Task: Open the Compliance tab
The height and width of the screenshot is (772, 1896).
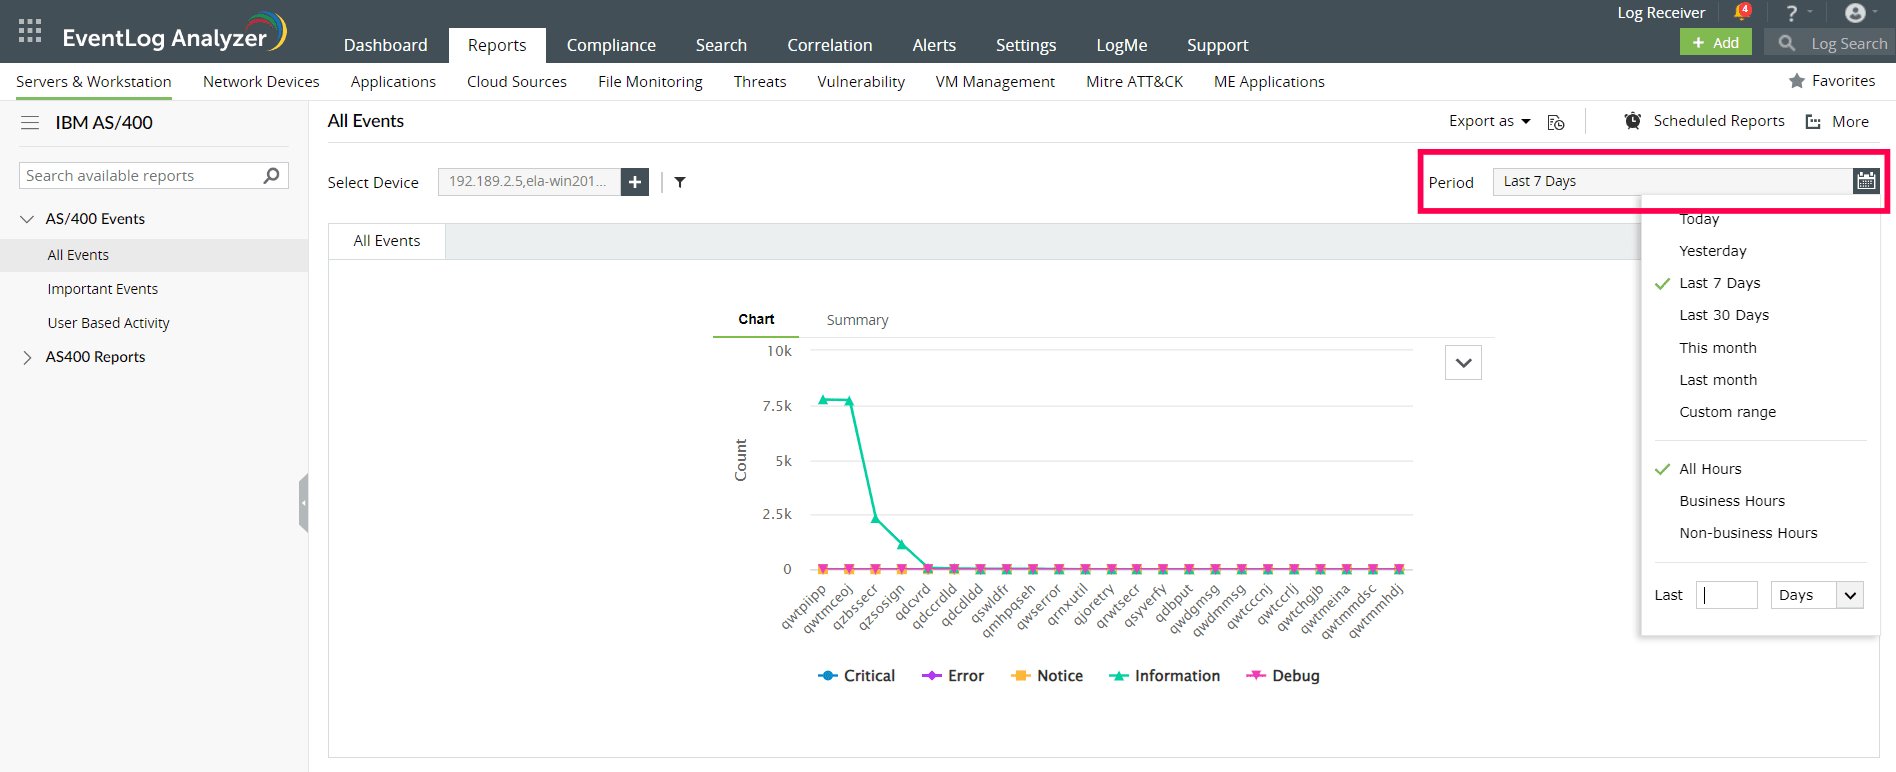Action: (x=611, y=45)
